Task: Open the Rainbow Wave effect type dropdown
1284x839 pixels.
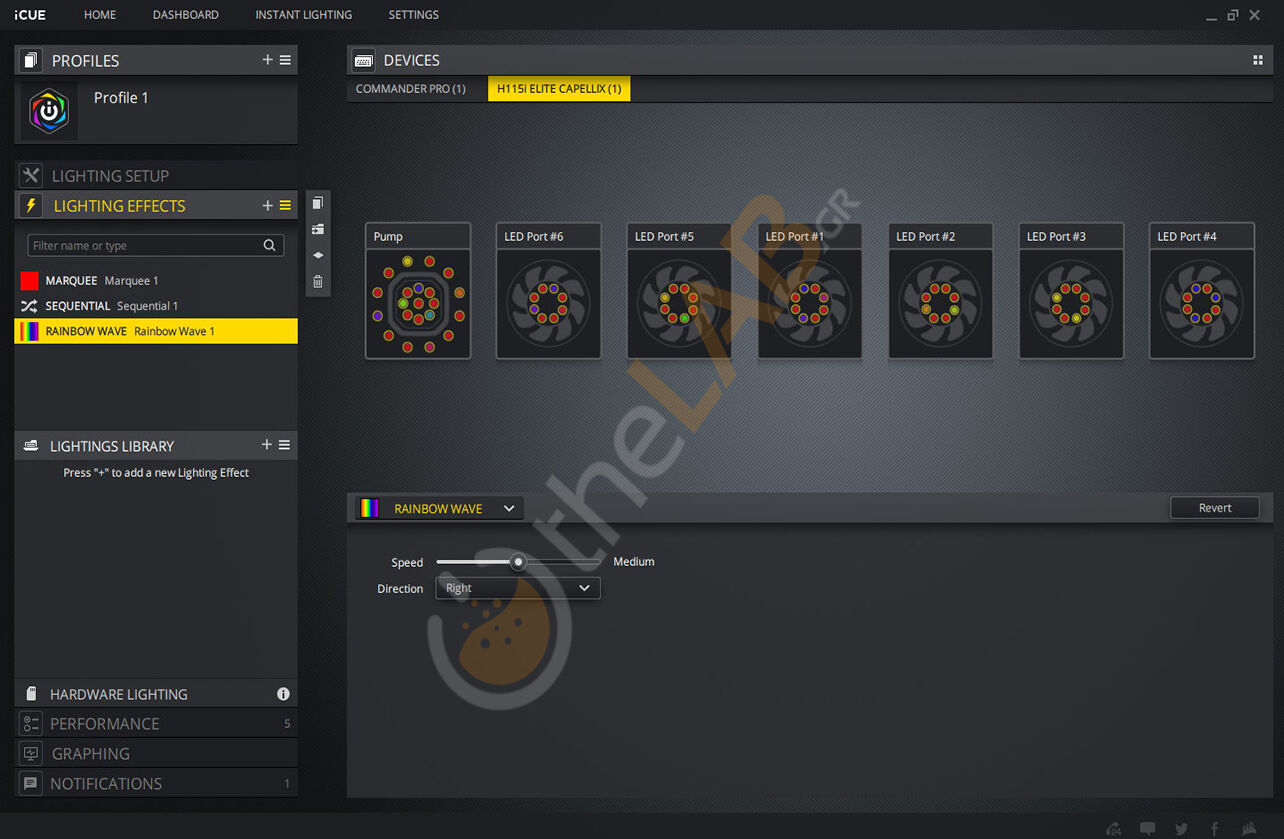Action: (x=438, y=508)
